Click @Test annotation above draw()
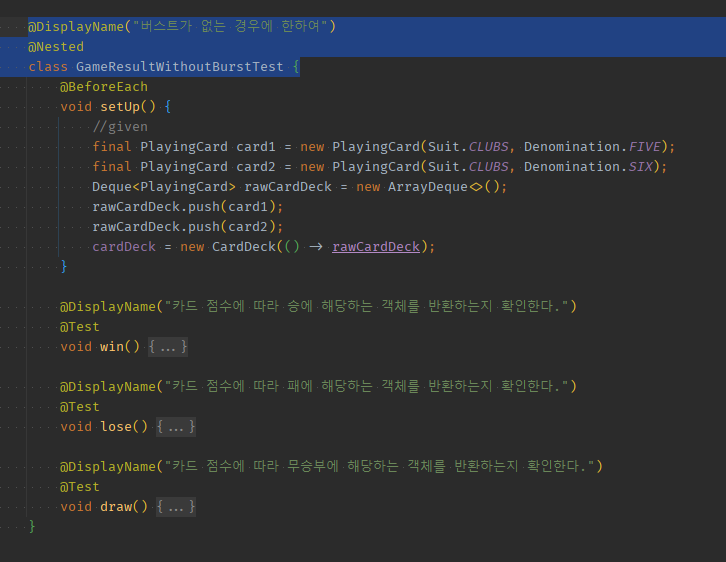This screenshot has width=726, height=562. coord(80,487)
